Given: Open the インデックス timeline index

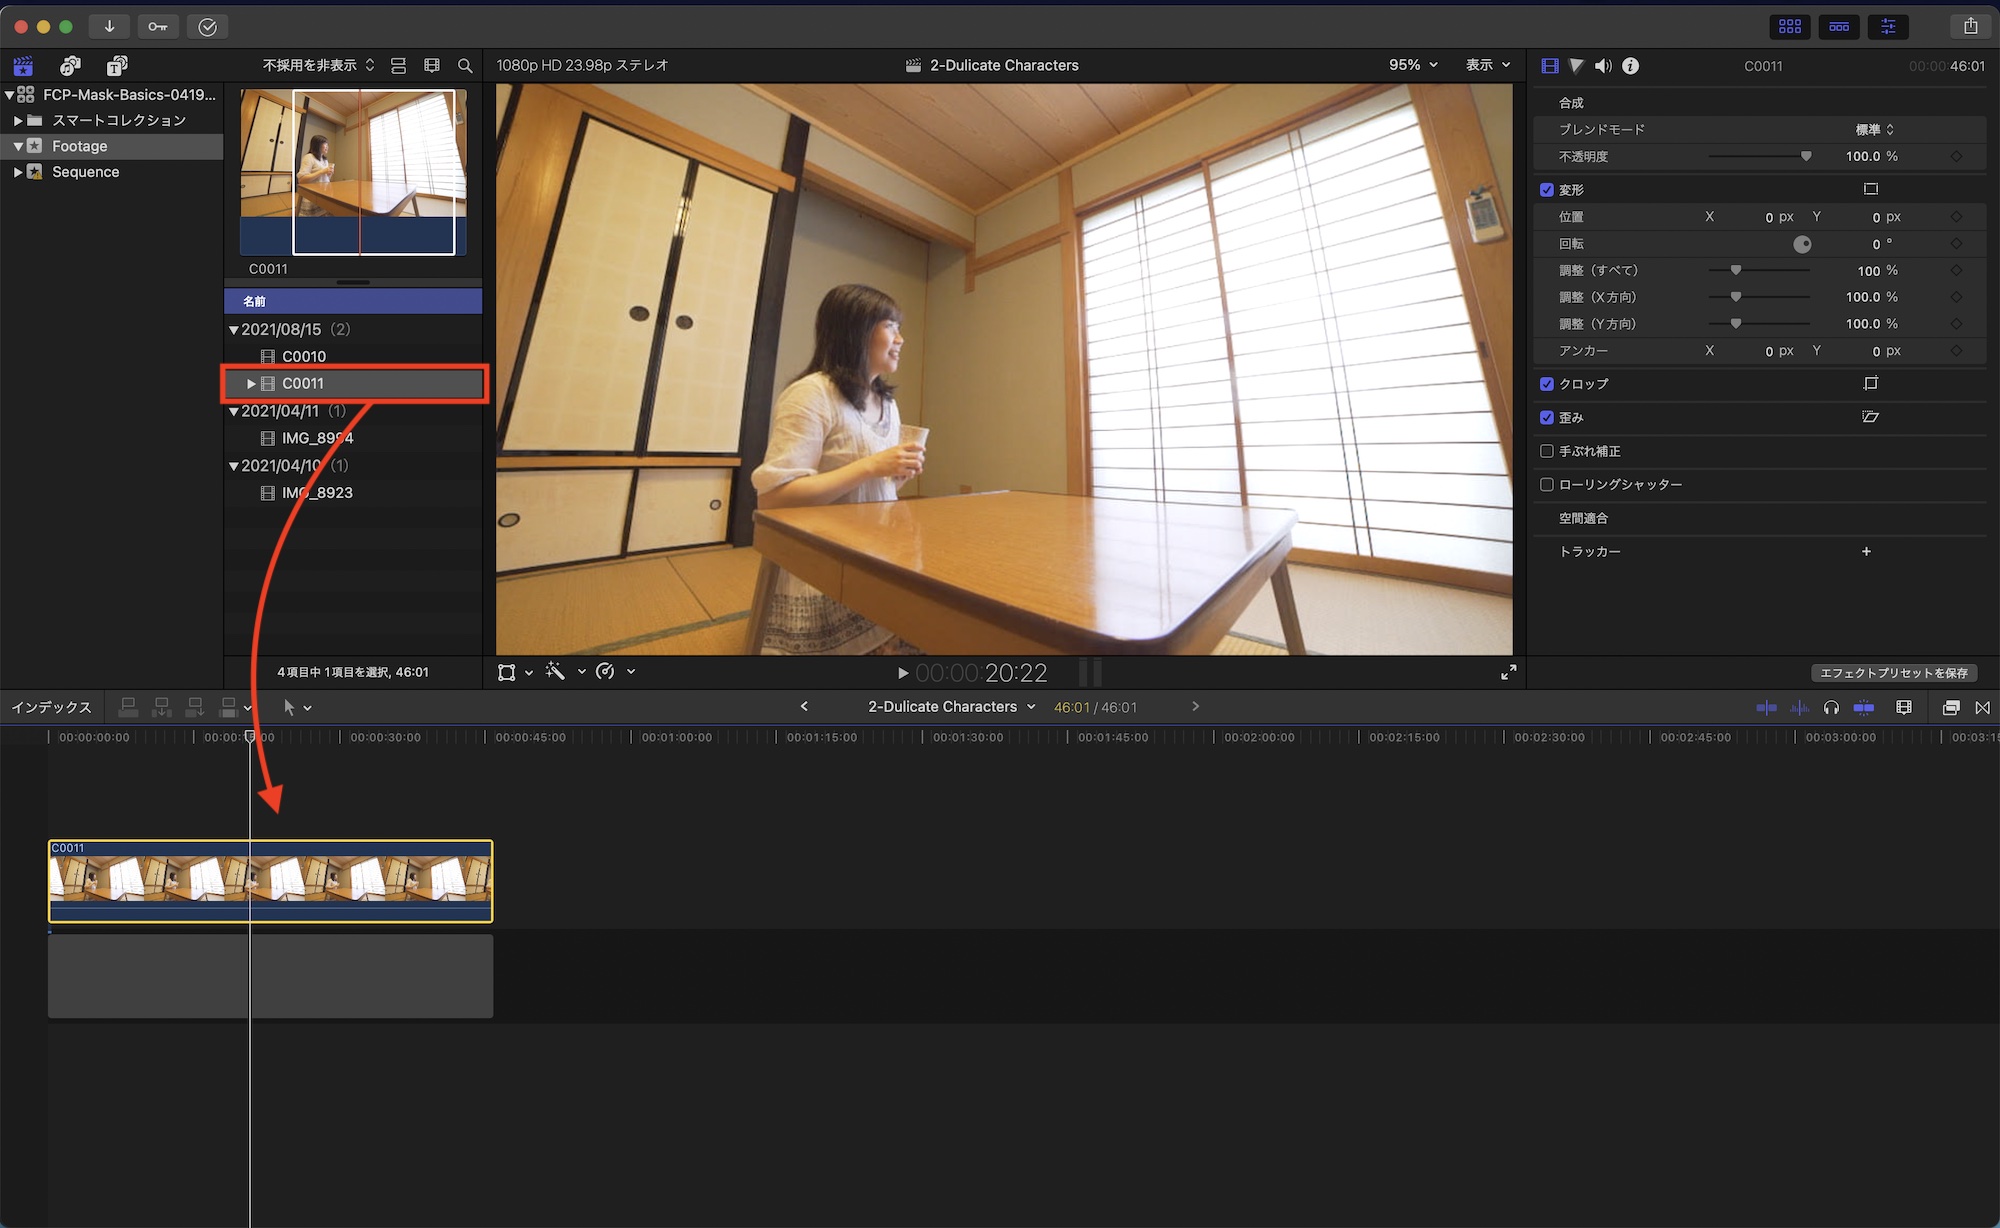Looking at the screenshot, I should [51, 707].
